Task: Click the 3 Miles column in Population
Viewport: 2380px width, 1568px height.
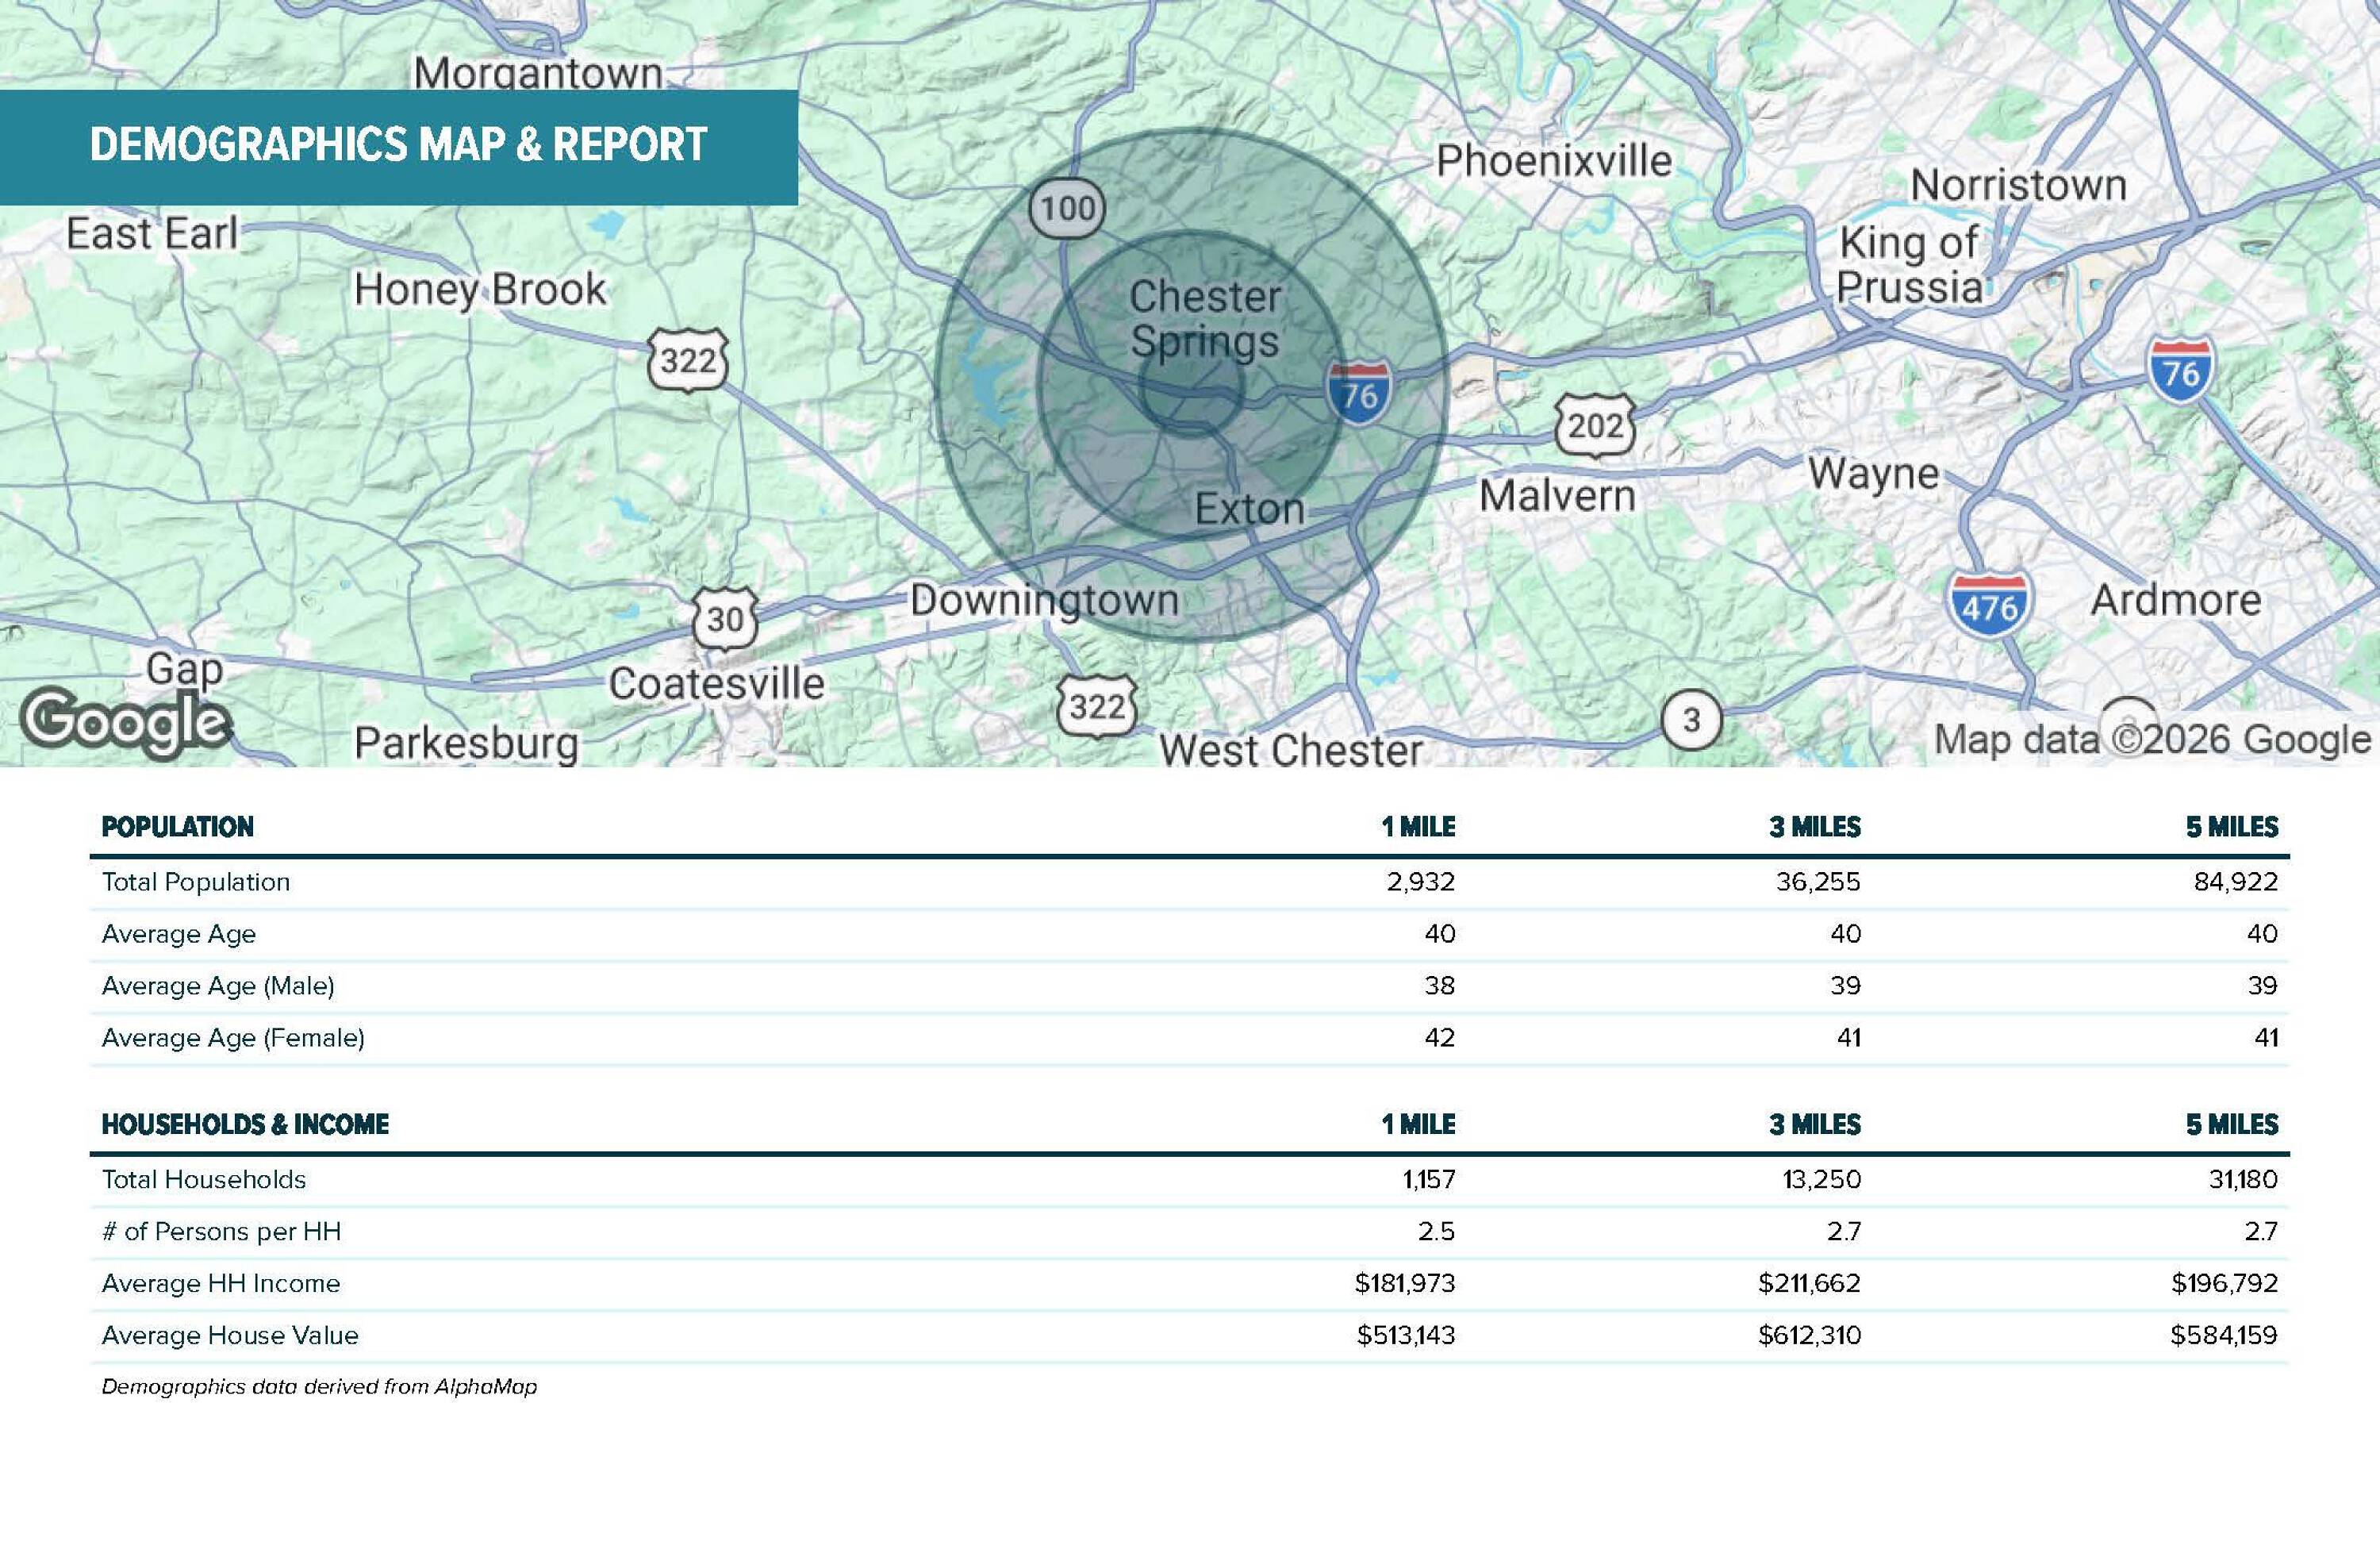Action: point(1815,827)
